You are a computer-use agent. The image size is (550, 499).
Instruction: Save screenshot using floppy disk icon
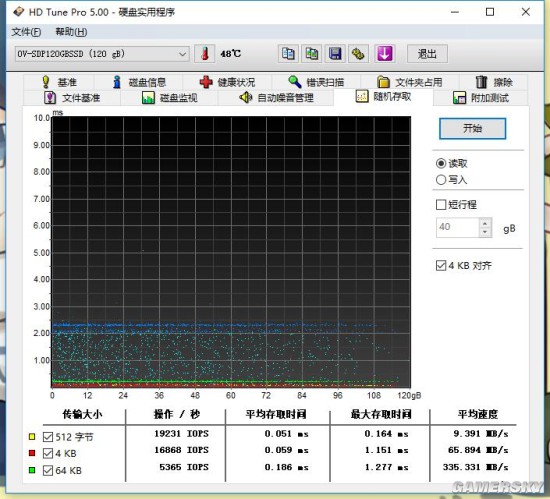335,54
